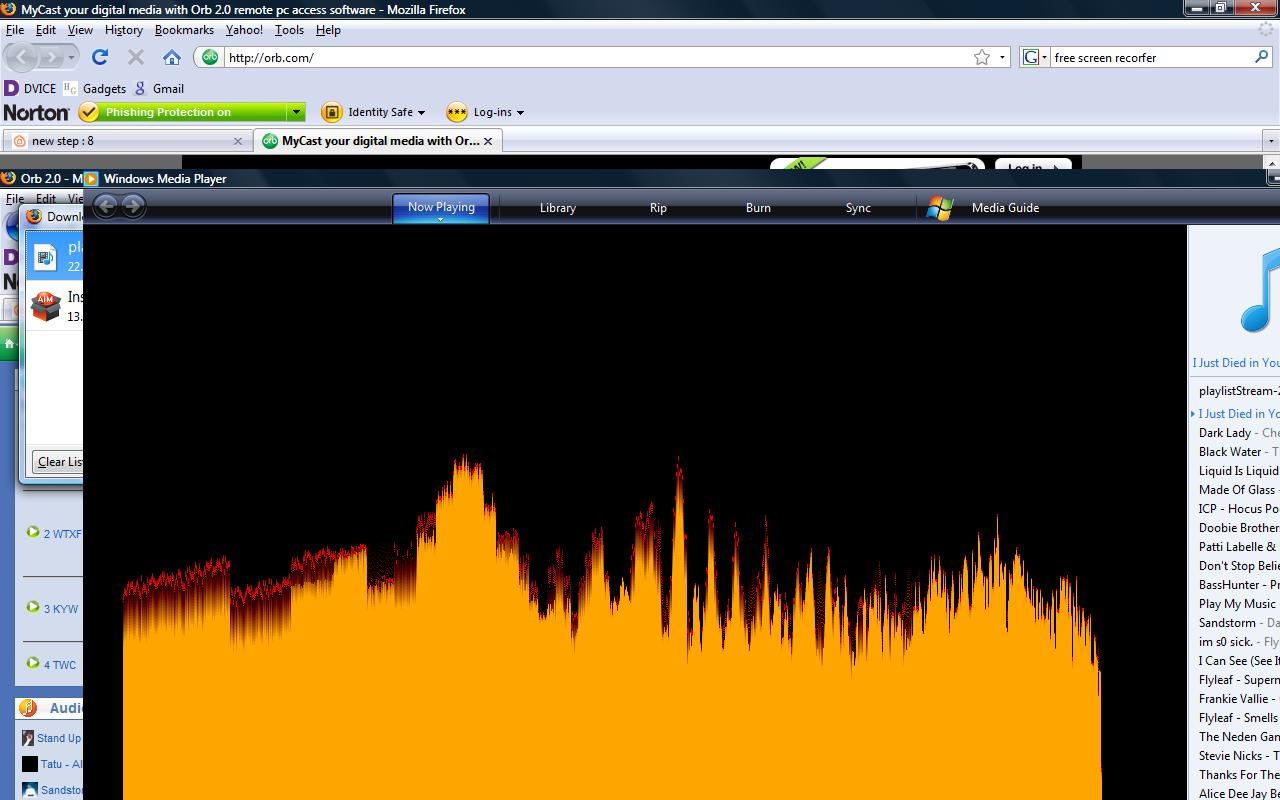
Task: Select the AIM installer in Downloads
Action: click(x=54, y=306)
